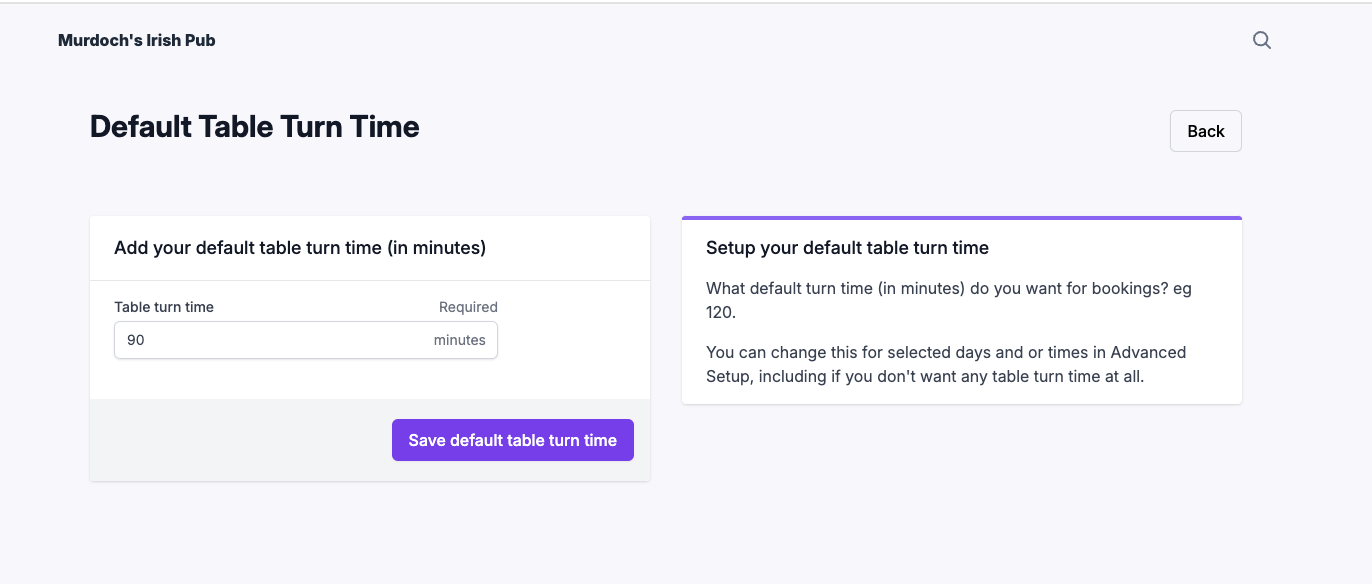Click the "Required" indicator text

(468, 307)
